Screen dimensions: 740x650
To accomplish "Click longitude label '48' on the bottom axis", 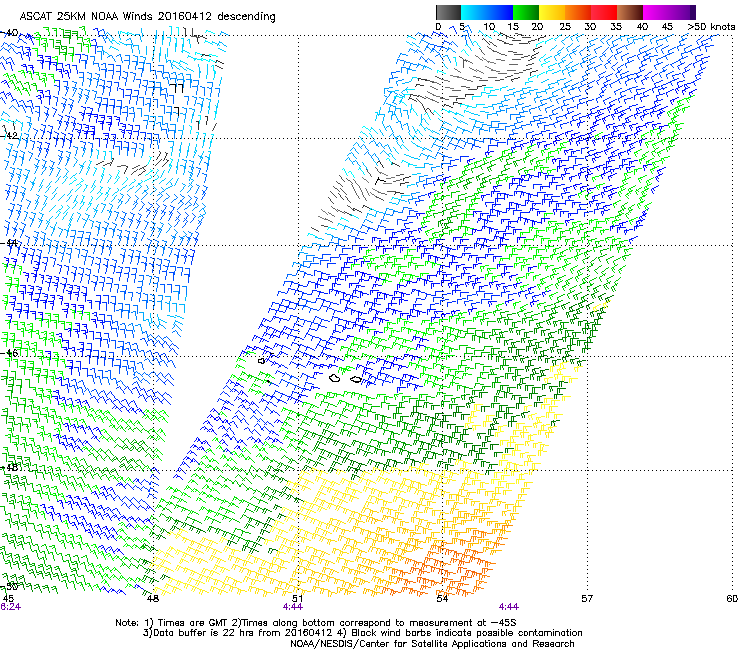I will pos(152,599).
